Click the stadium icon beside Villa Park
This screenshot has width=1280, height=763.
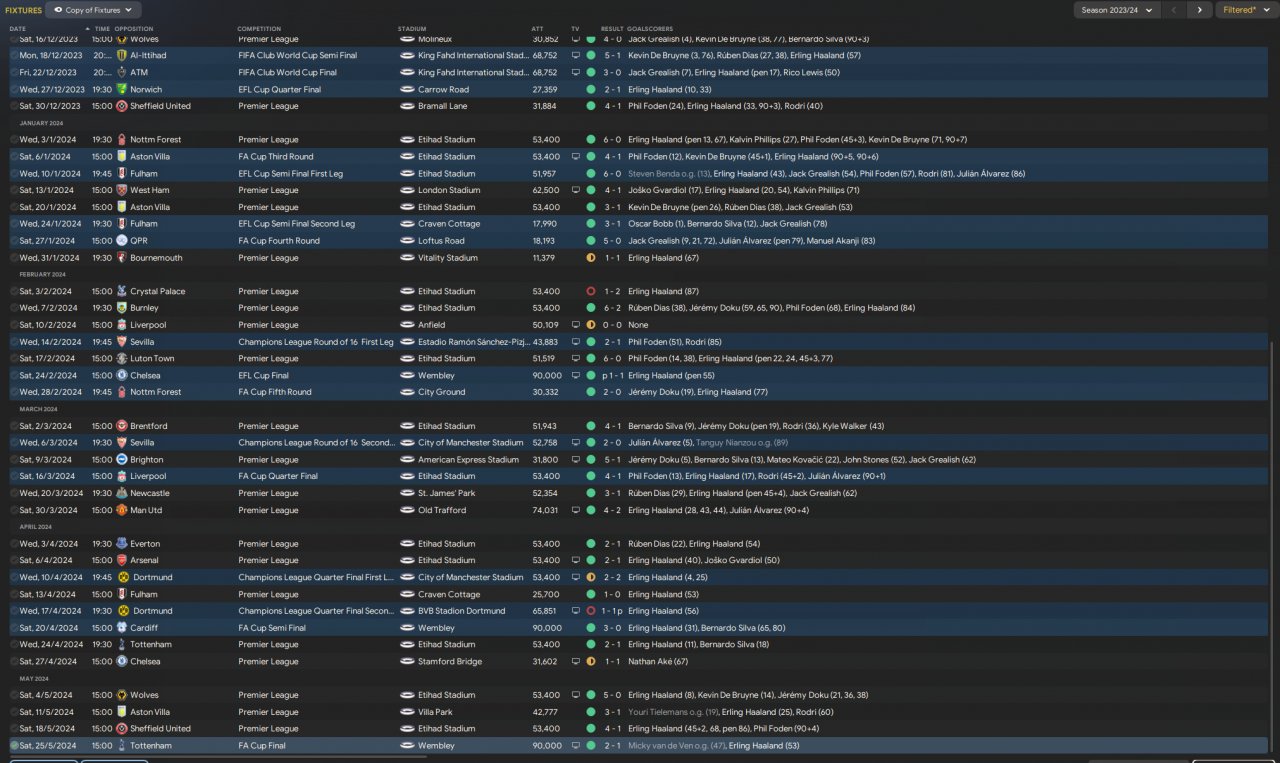pos(407,712)
